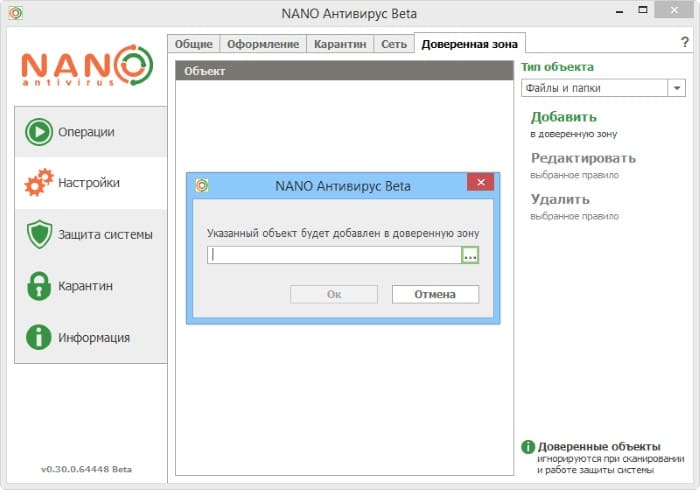Image resolution: width=700 pixels, height=490 pixels.
Task: Select the Файлы и папки combo box
Action: (x=603, y=88)
